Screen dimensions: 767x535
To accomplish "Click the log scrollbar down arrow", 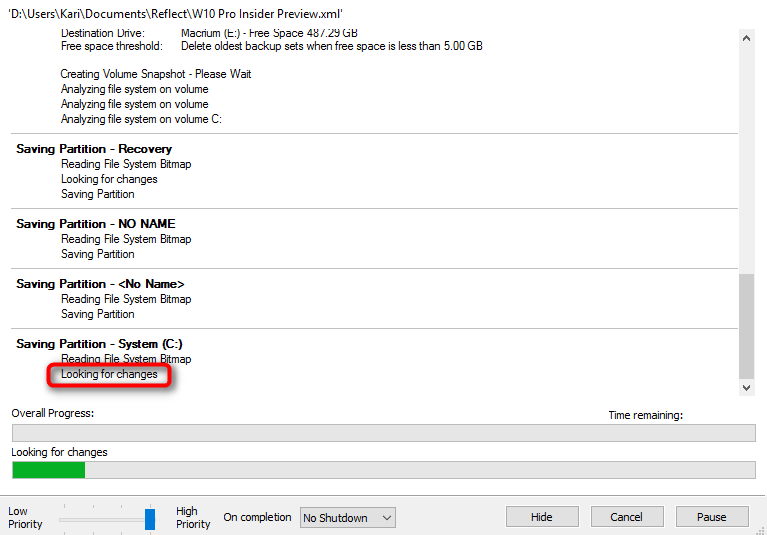I will 746,388.
